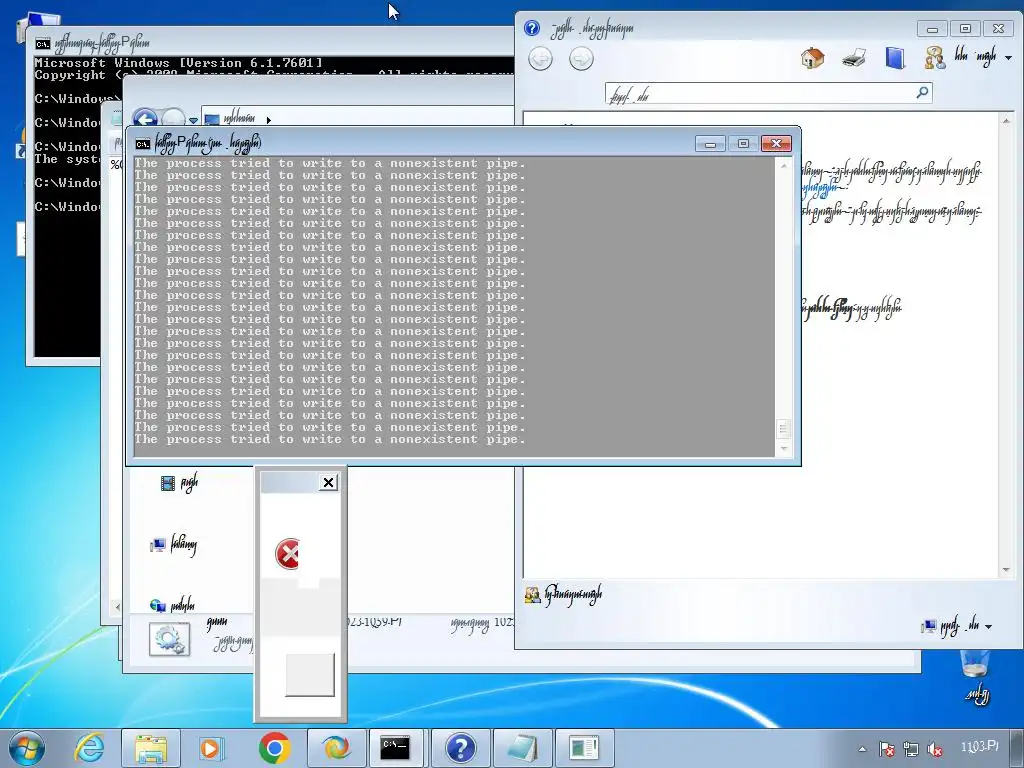Switch to Help and Support taskbar button
1024x768 pixels.
(460, 748)
